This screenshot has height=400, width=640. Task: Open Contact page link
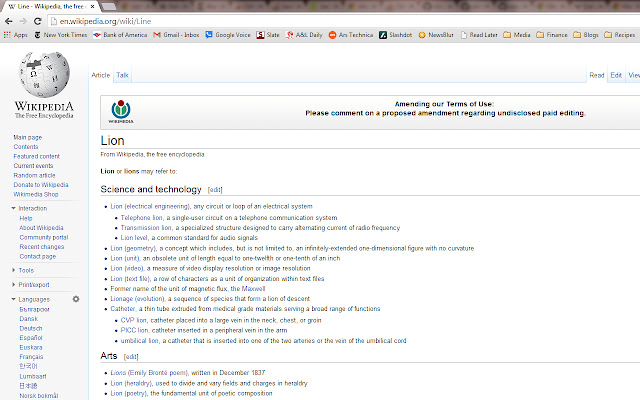(38, 256)
